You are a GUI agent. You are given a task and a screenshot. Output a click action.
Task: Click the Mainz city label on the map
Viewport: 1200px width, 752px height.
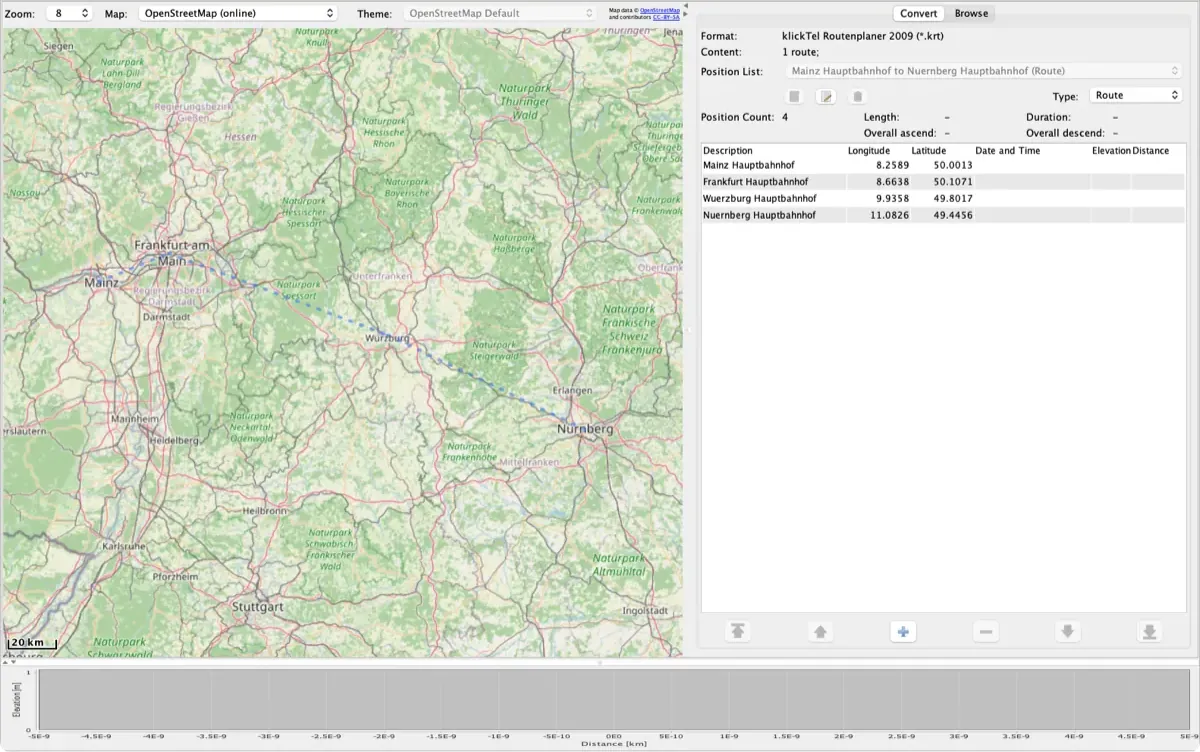101,283
